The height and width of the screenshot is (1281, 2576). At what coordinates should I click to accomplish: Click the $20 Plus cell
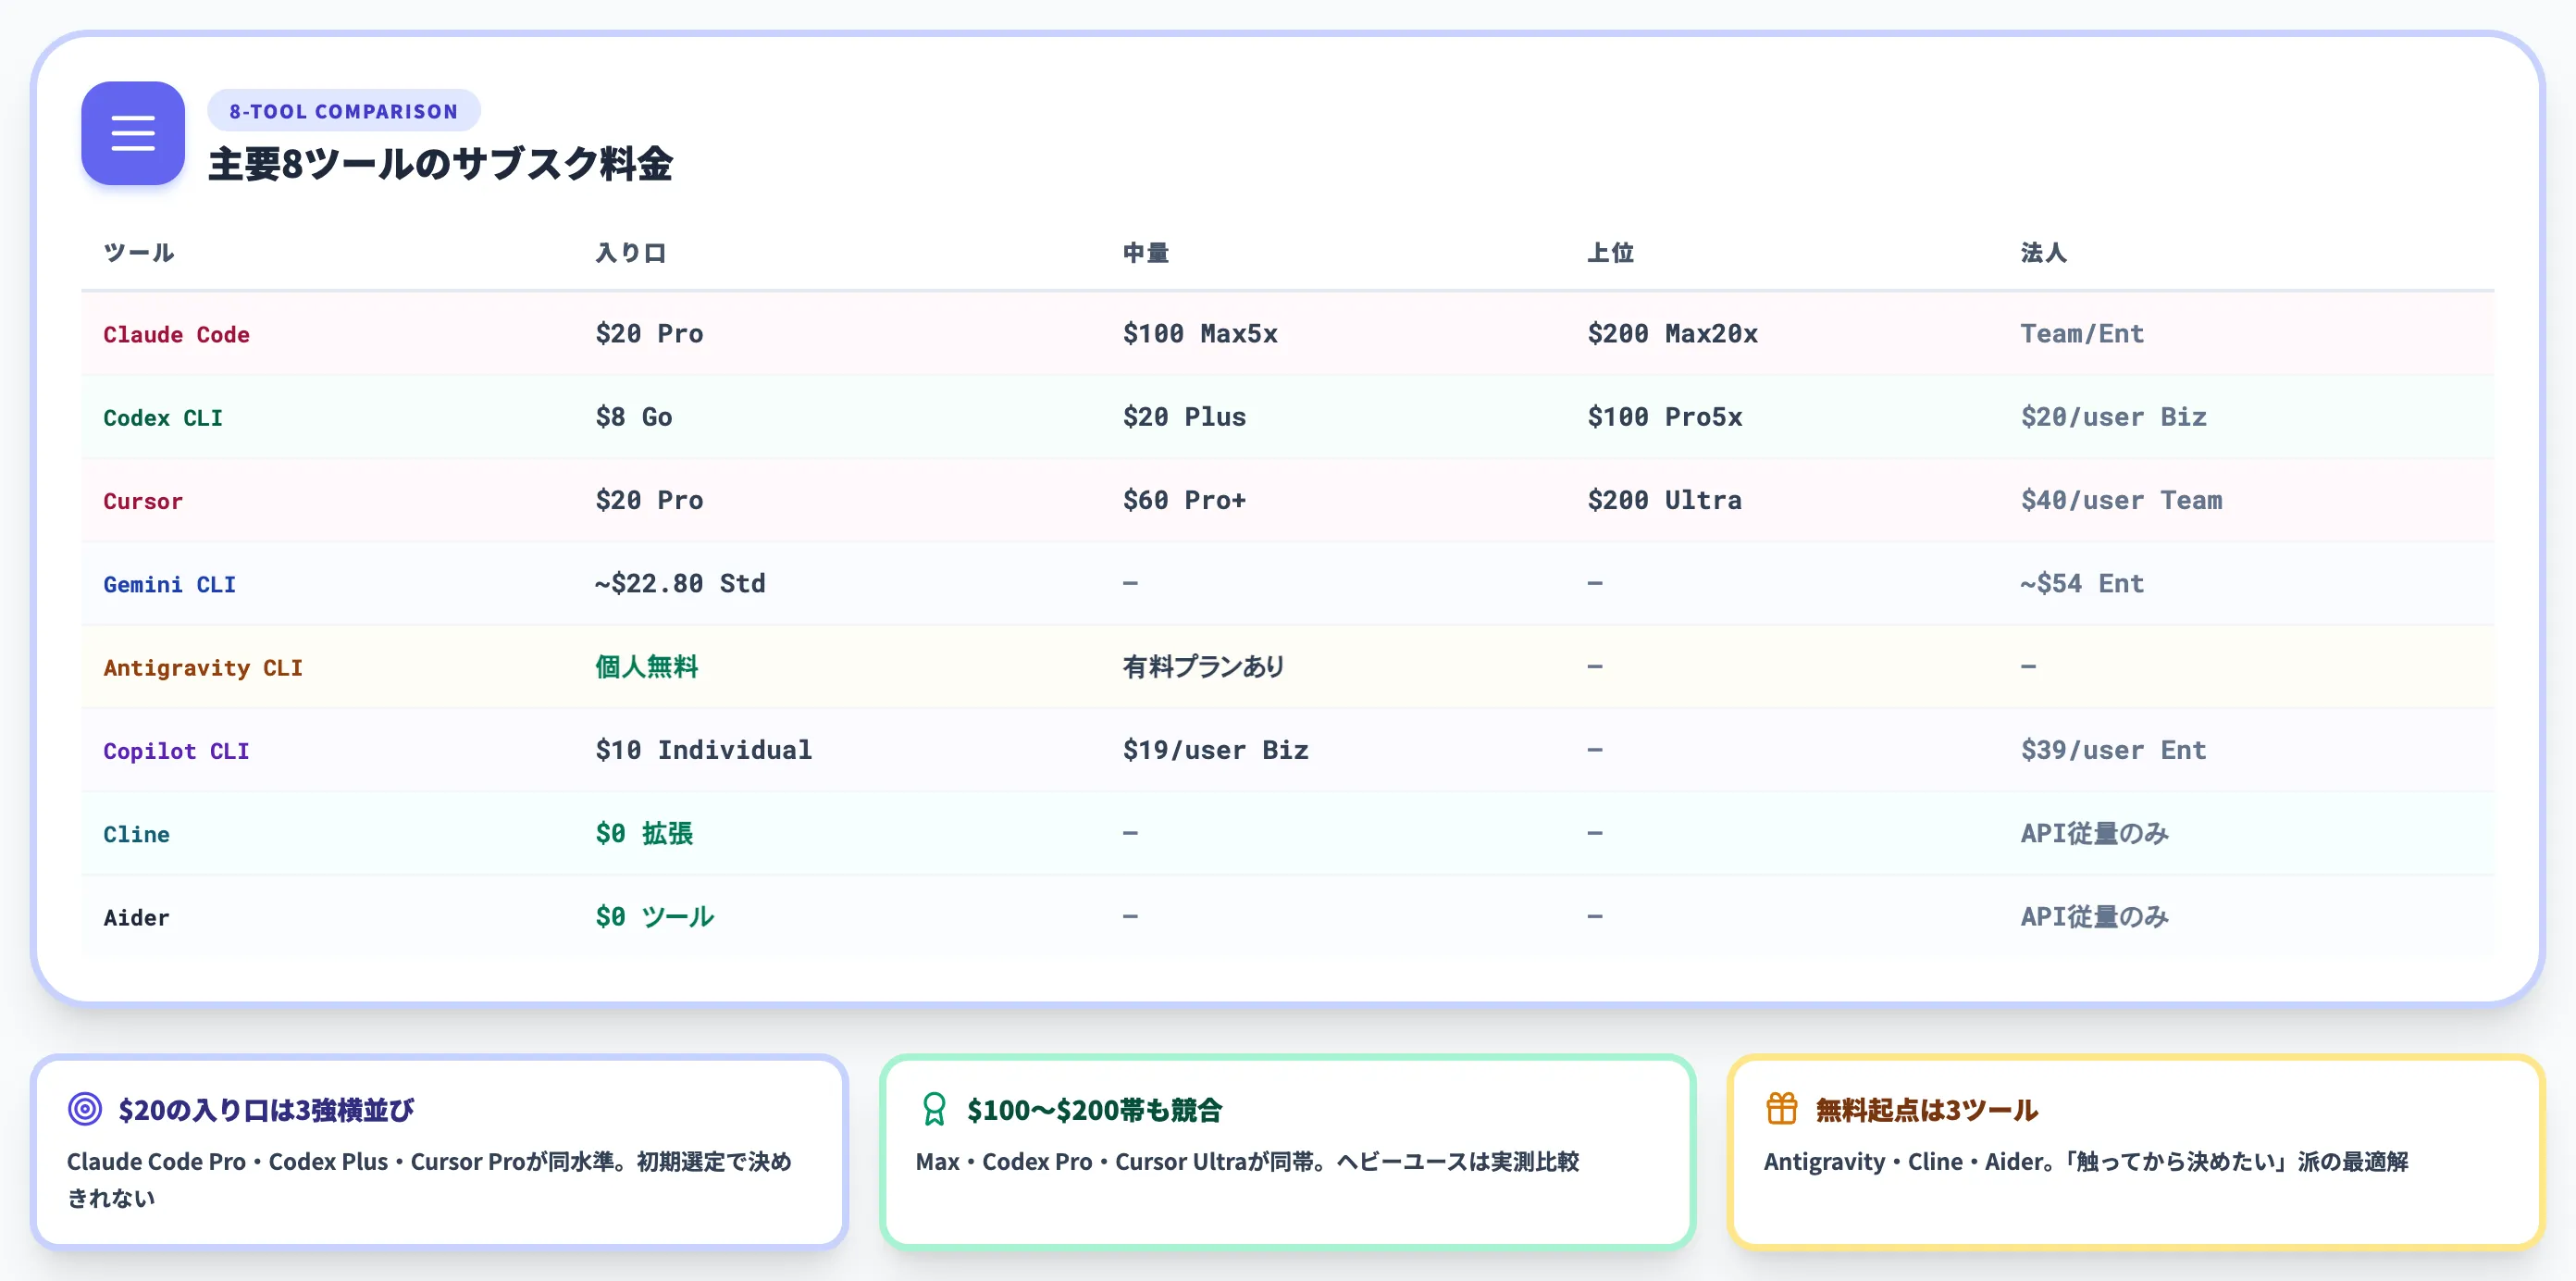1184,417
